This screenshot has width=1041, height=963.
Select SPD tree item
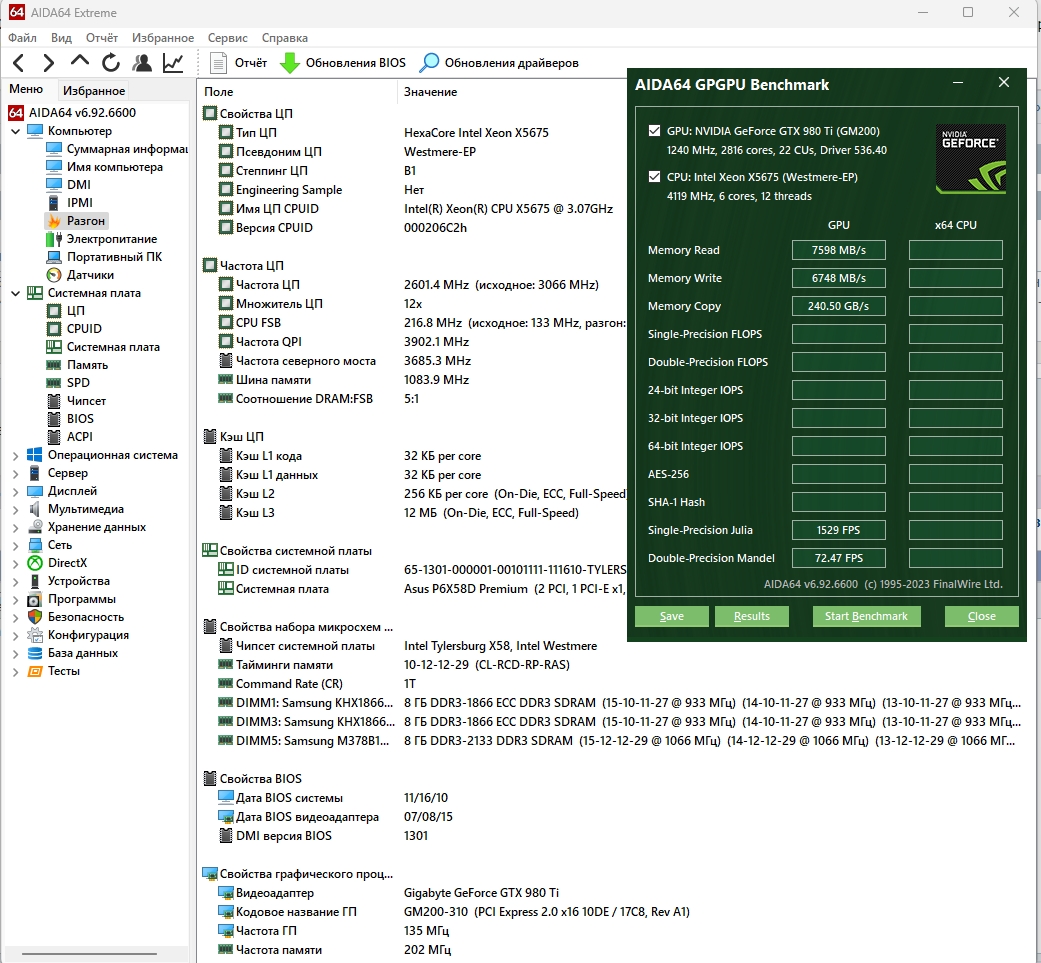pos(78,382)
